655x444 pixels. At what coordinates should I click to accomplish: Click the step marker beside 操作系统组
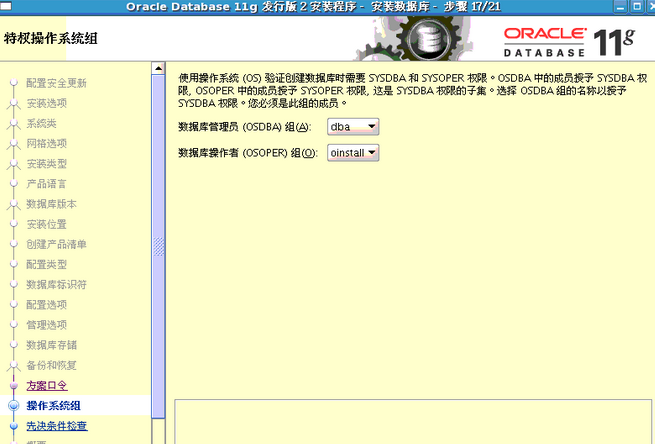pos(13,406)
